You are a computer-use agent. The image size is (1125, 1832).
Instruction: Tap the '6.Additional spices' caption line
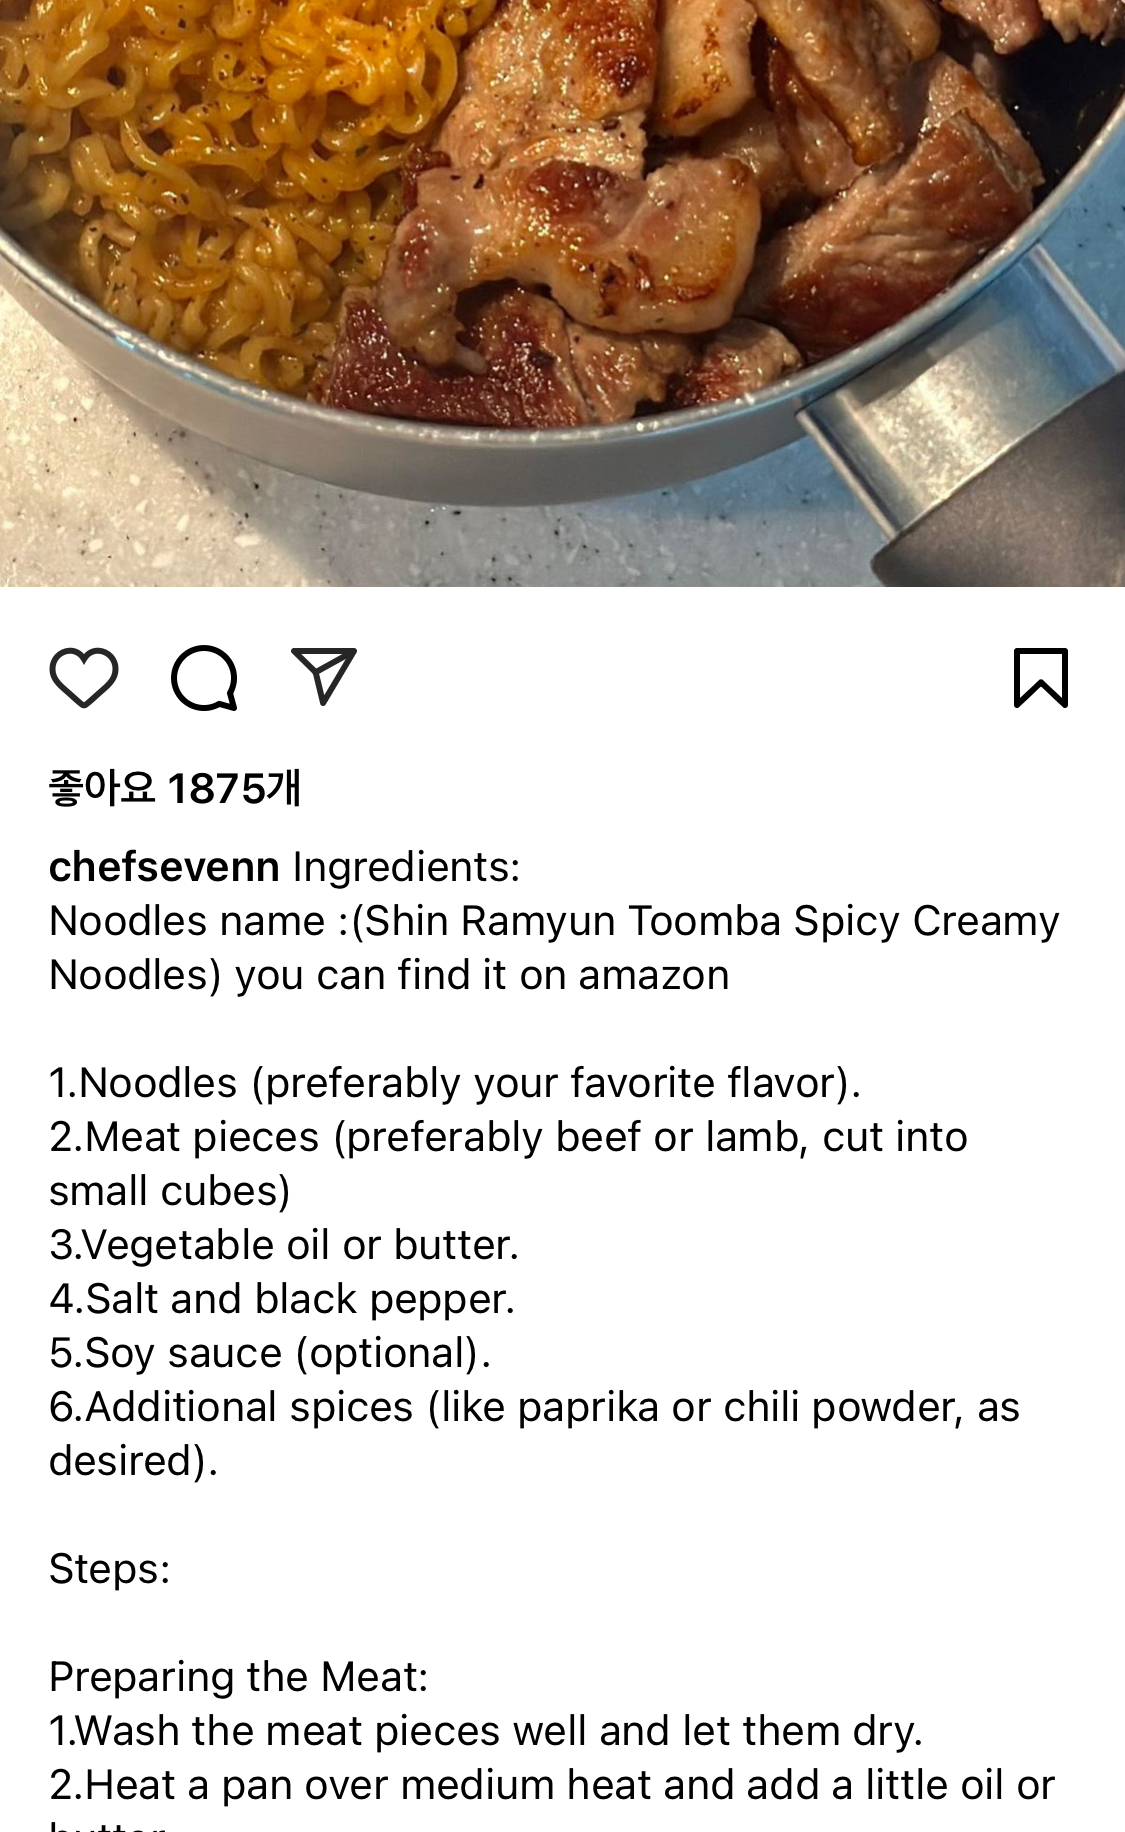pyautogui.click(x=534, y=1434)
